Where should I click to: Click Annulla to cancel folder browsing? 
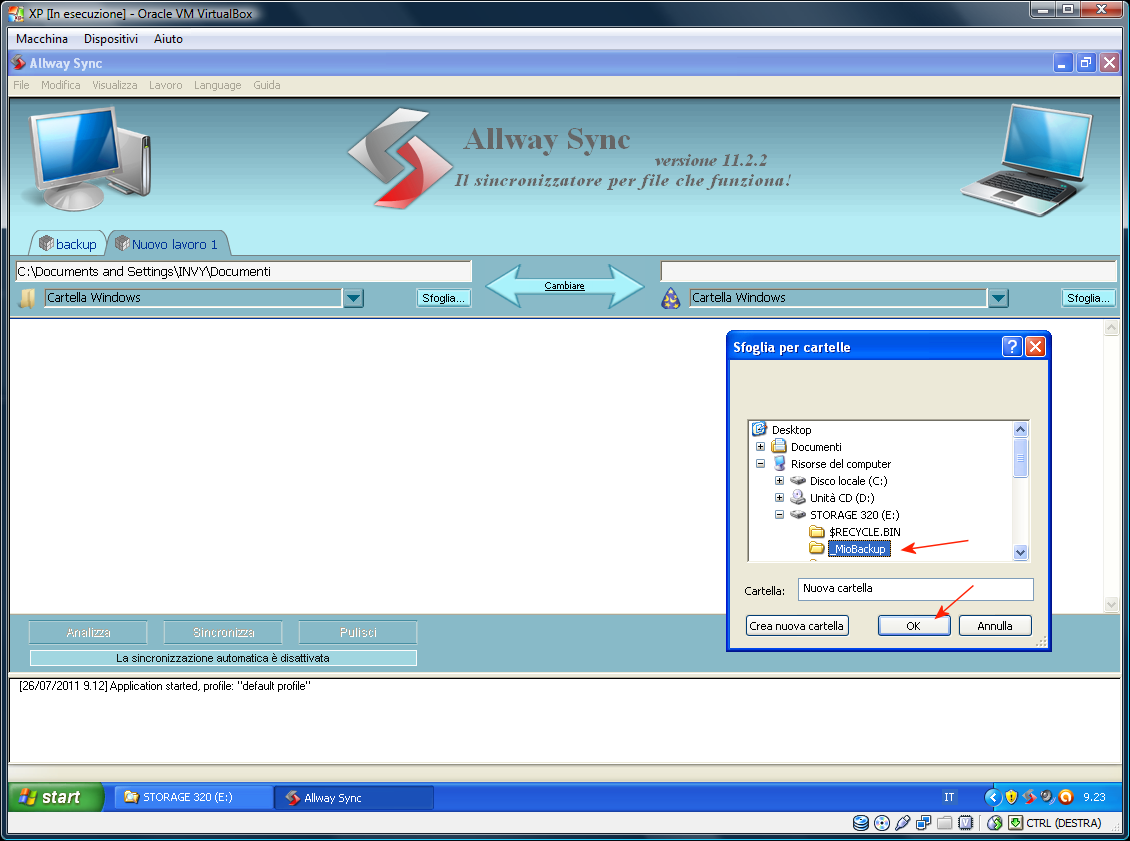coord(995,626)
